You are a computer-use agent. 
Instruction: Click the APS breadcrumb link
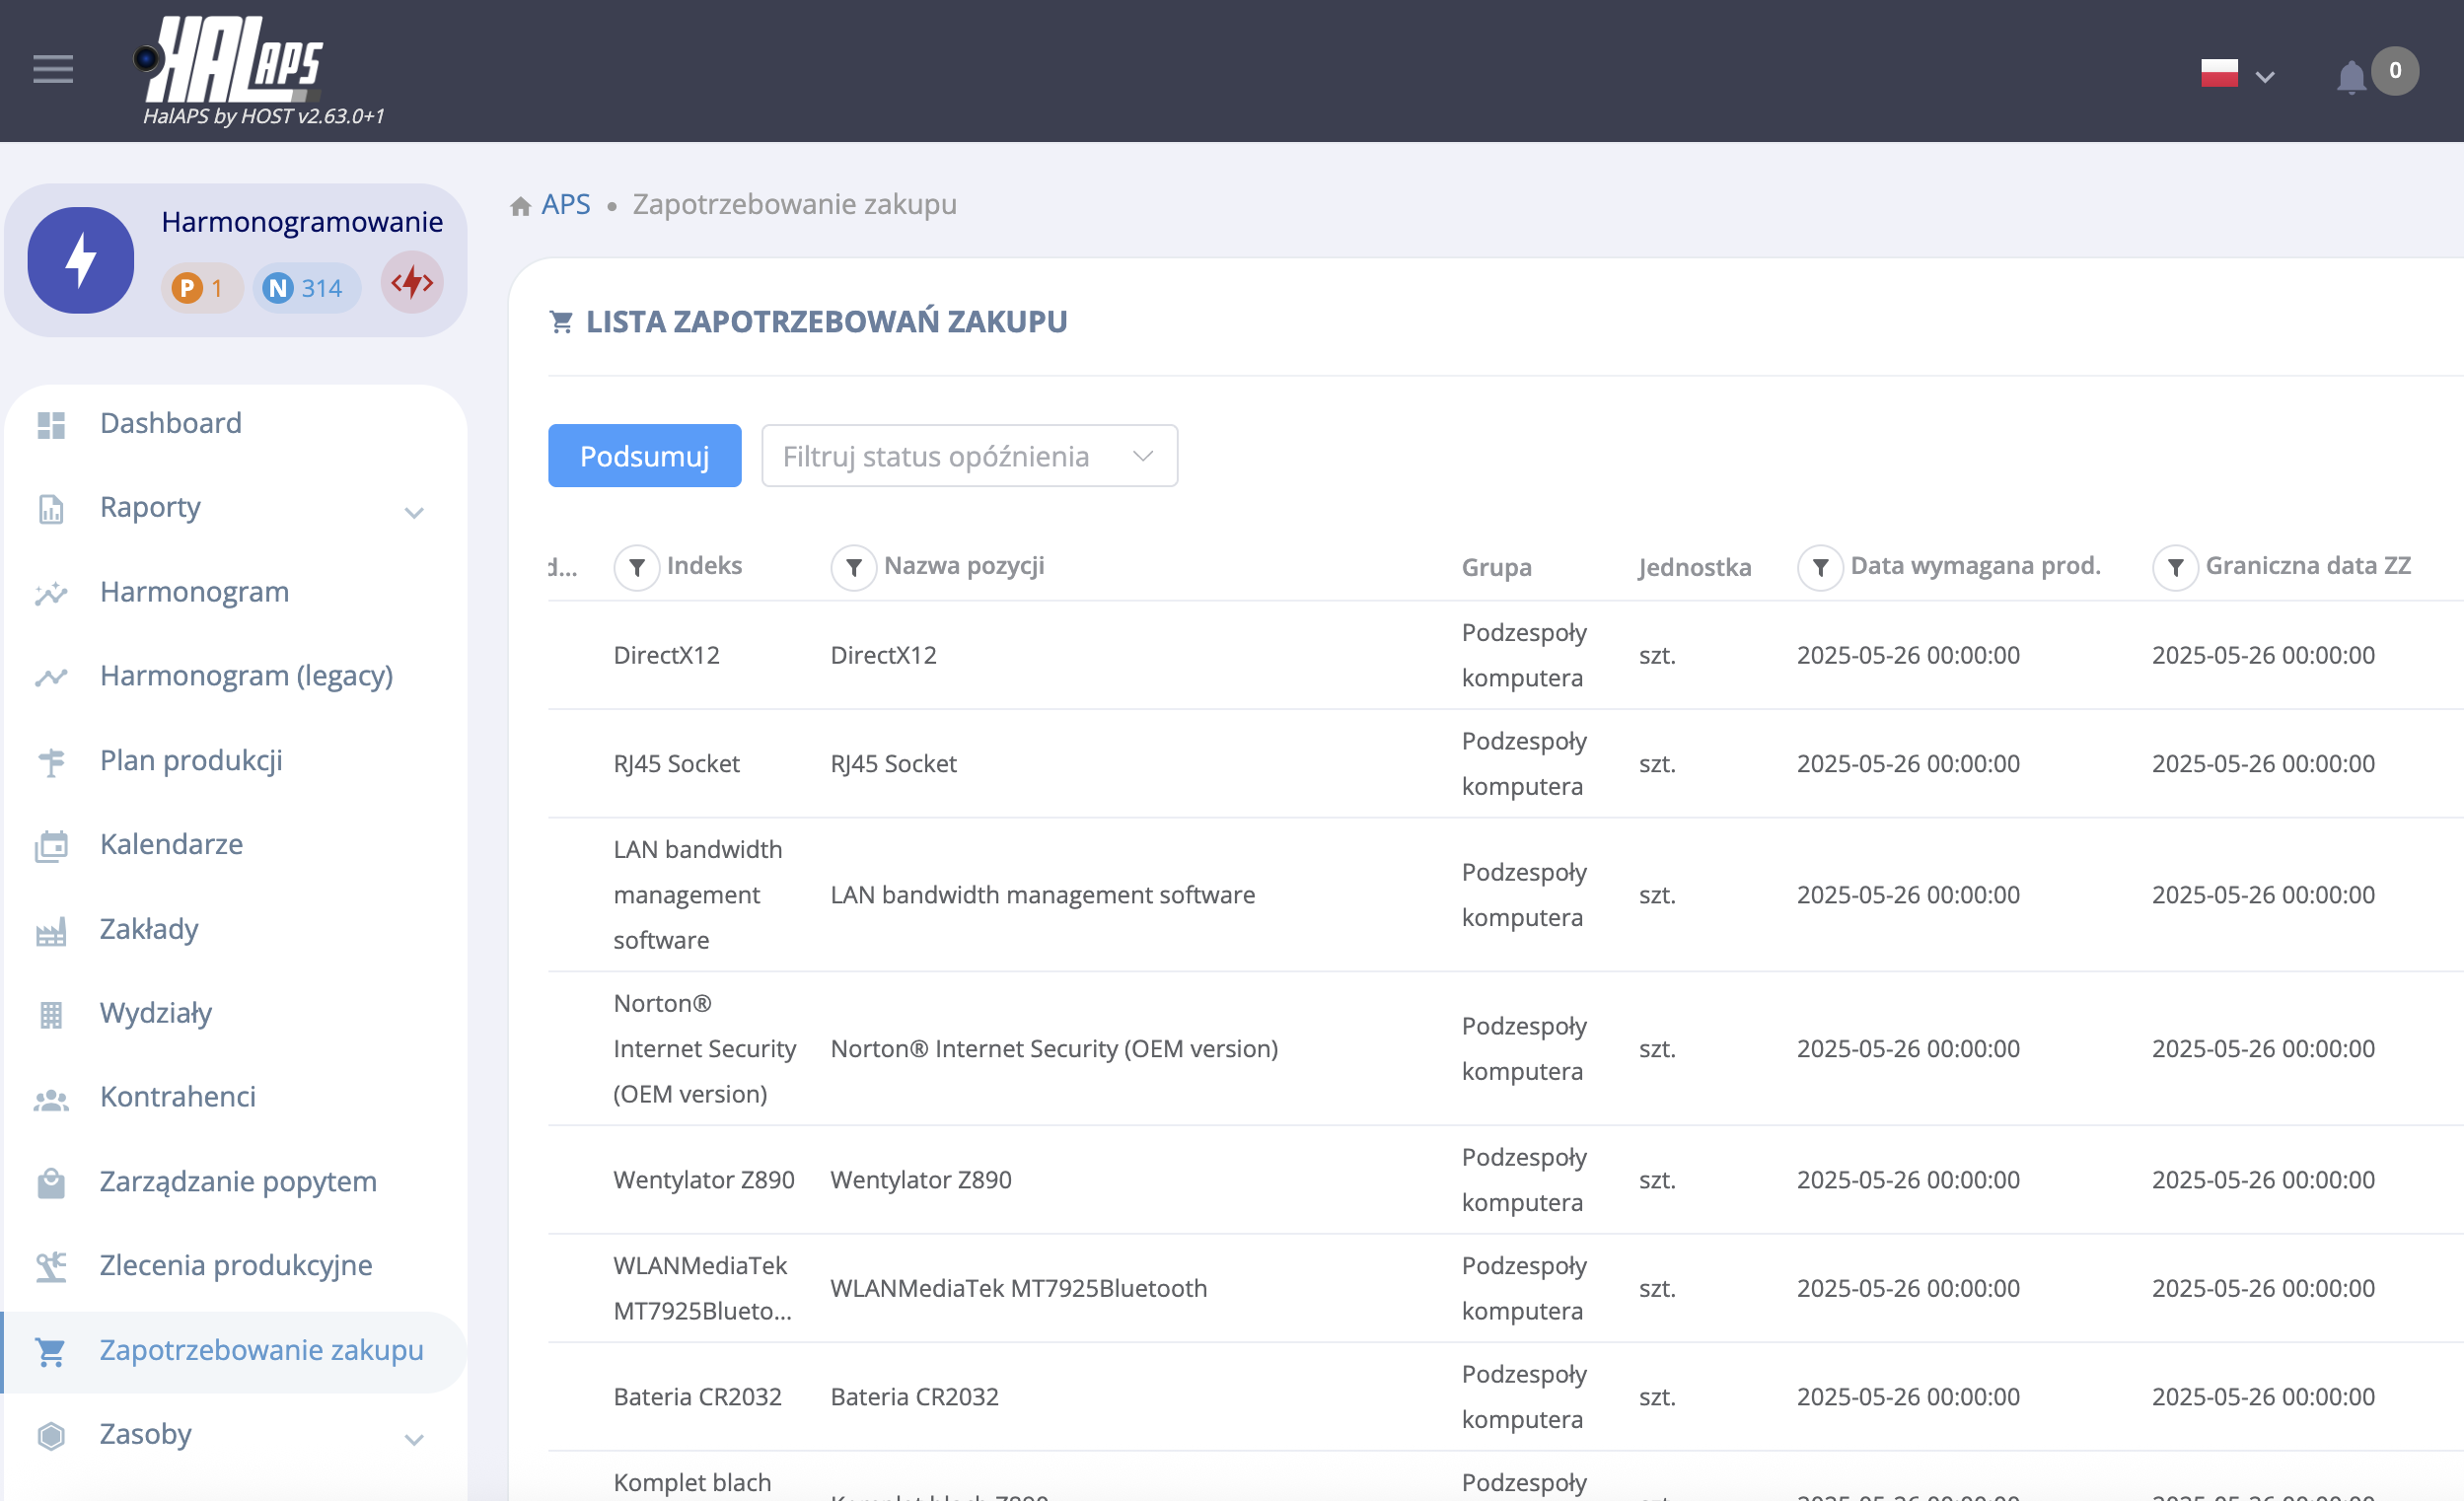click(x=566, y=204)
